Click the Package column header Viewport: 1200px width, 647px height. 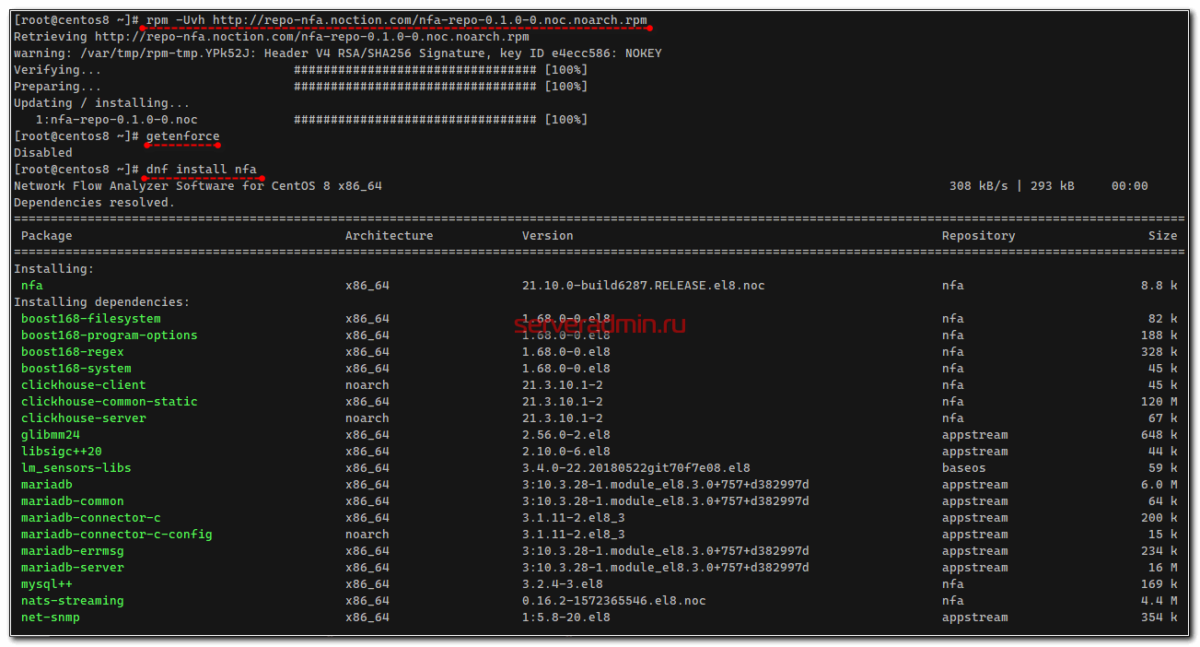pos(46,236)
